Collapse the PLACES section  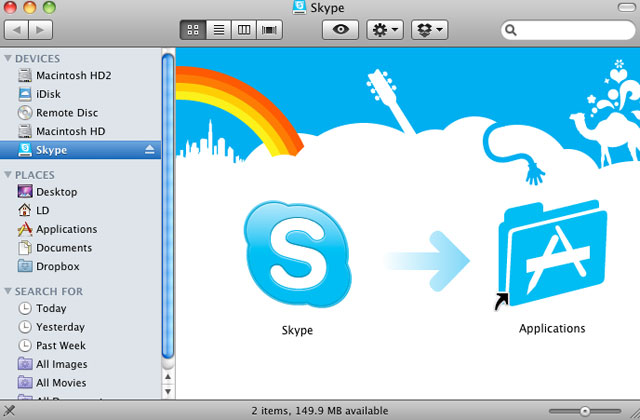pyautogui.click(x=8, y=175)
